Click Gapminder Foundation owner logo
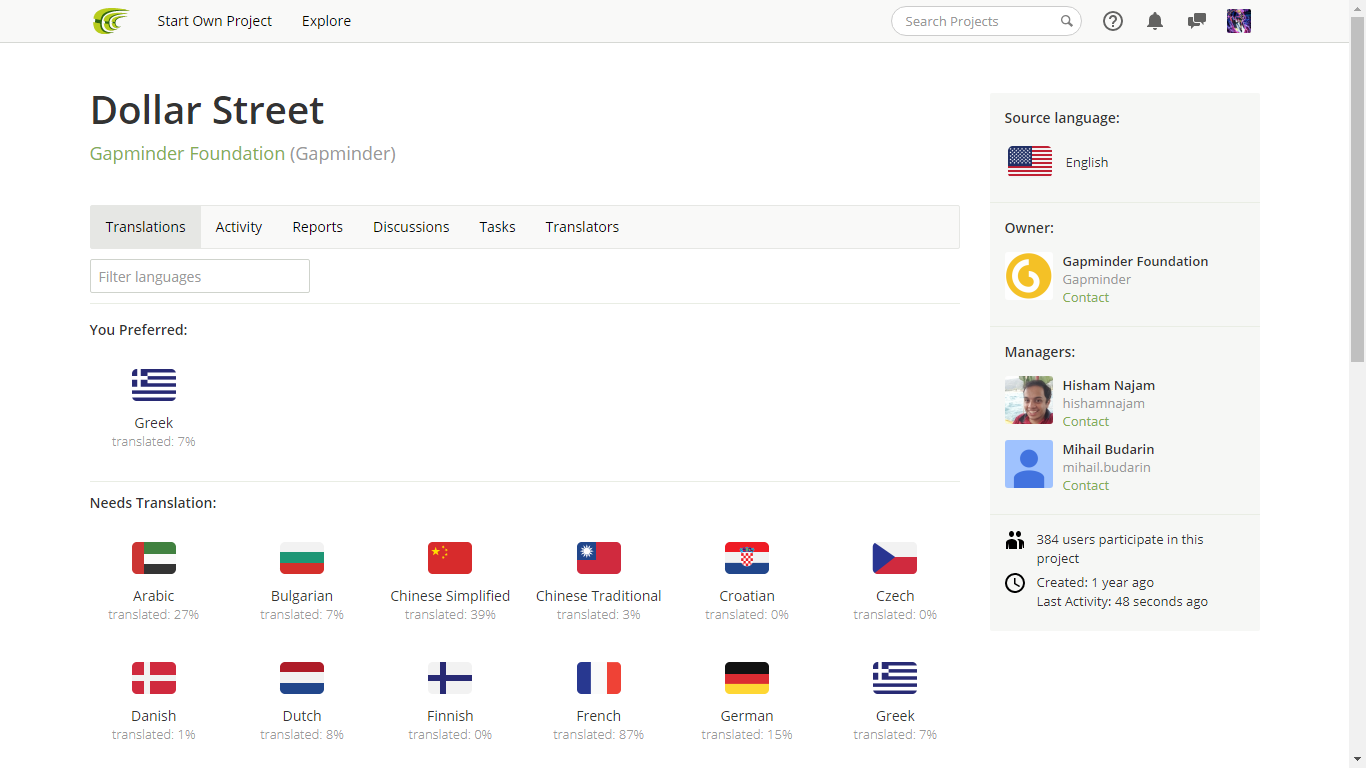This screenshot has width=1366, height=768. 1029,277
